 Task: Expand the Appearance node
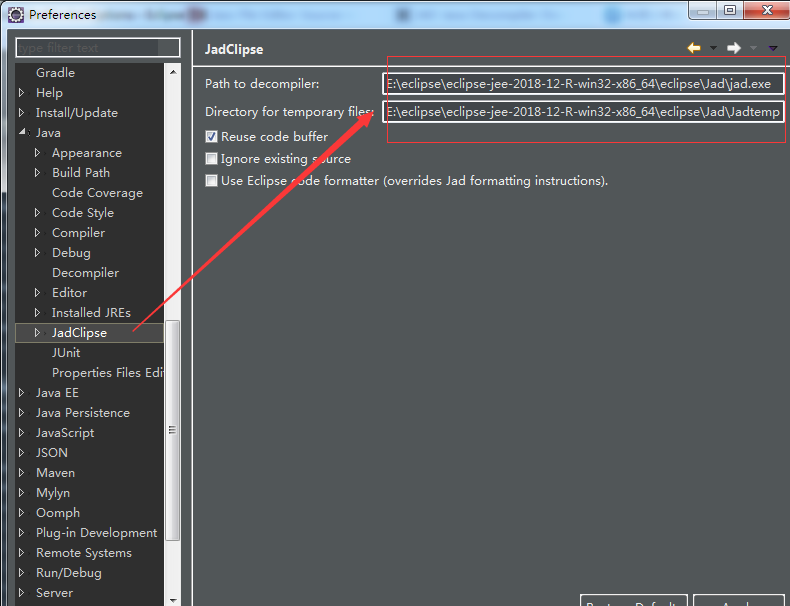37,152
